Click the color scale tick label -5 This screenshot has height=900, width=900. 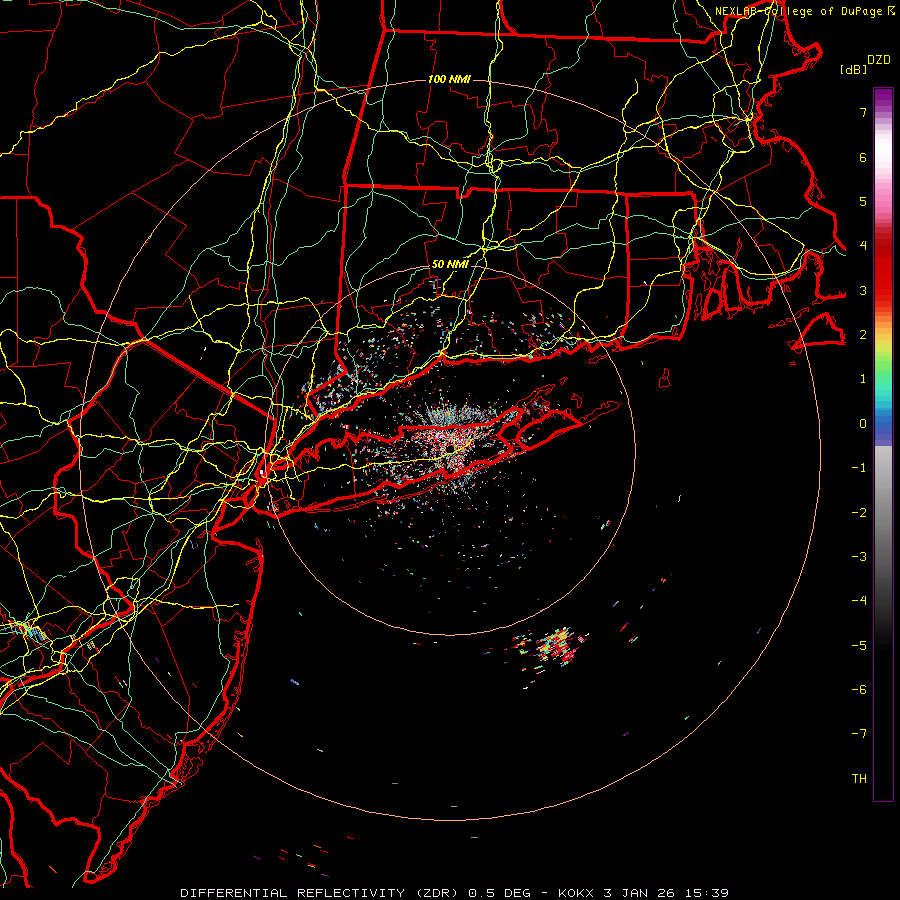click(x=859, y=646)
